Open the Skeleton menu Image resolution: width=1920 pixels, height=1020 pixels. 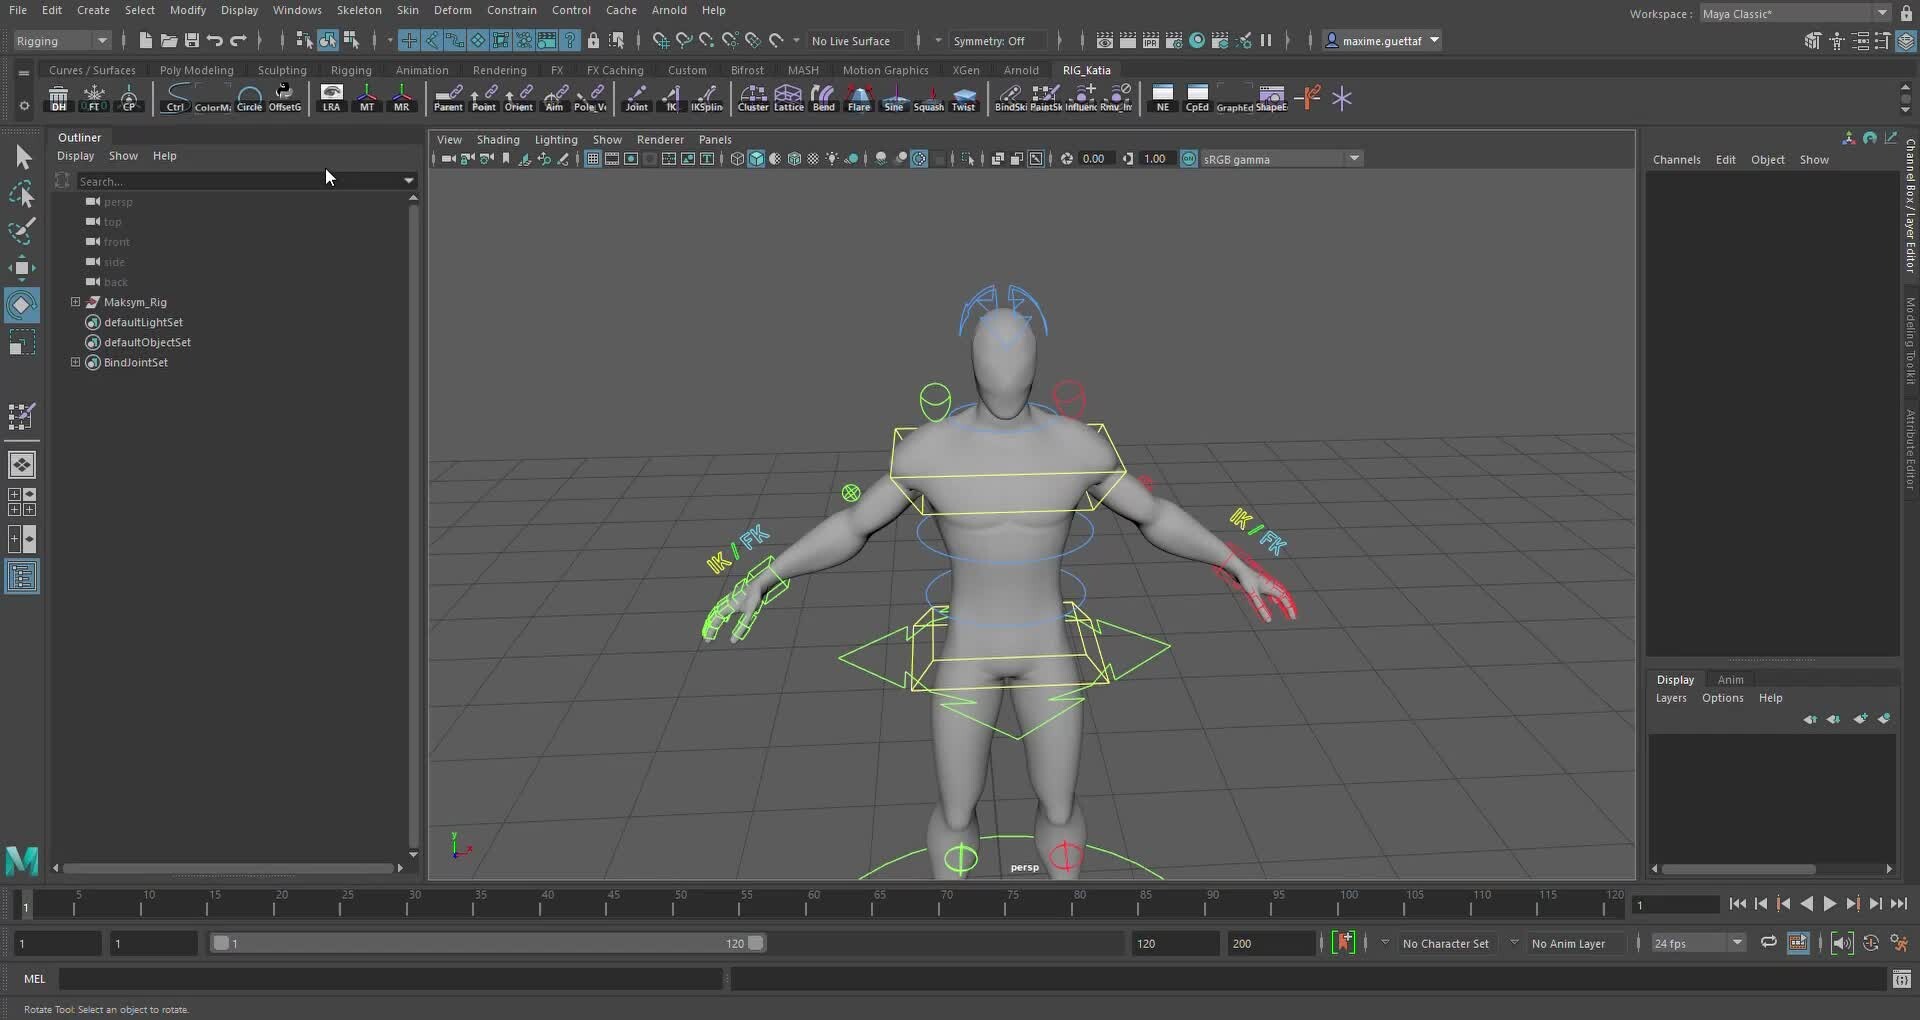tap(359, 10)
